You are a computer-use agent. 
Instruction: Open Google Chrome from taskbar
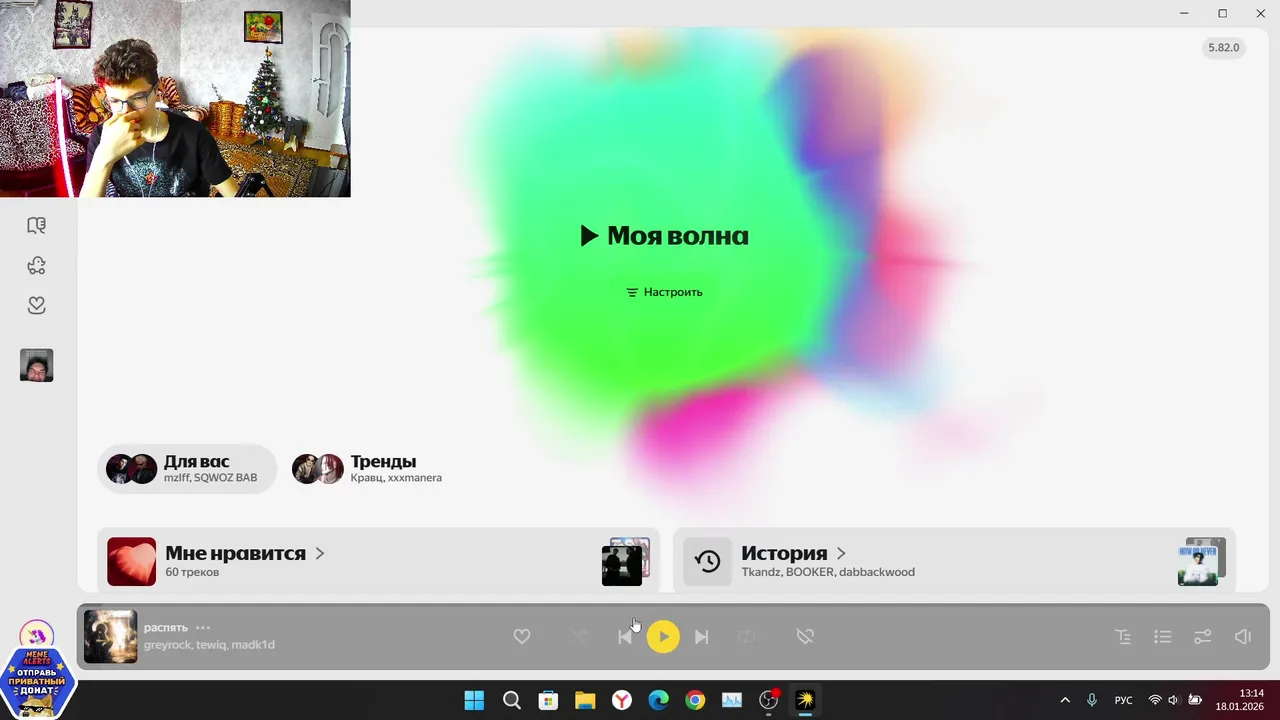695,701
